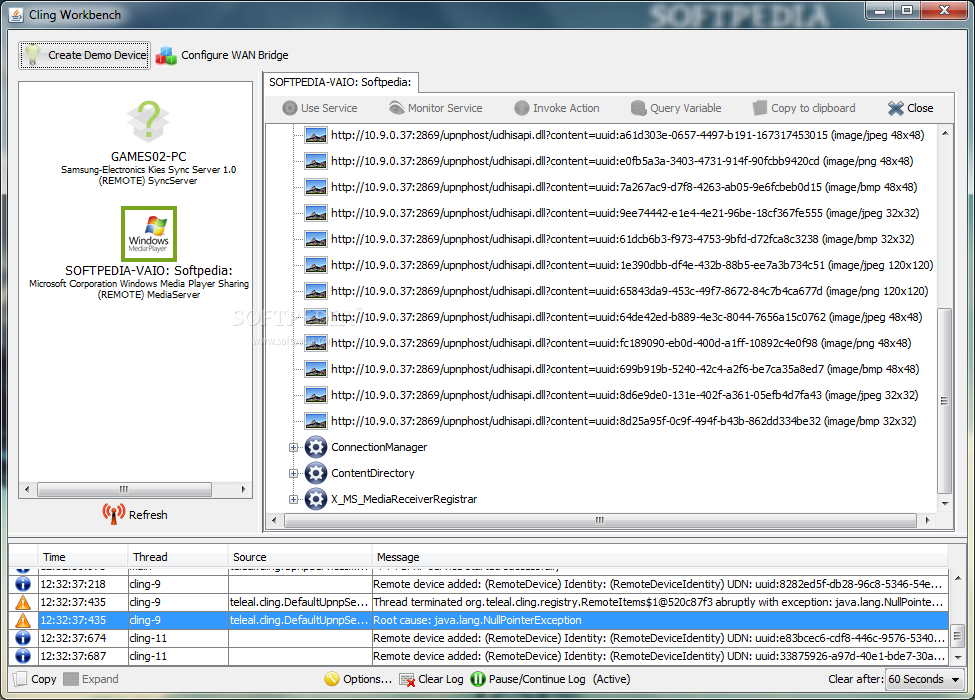
Task: Sort log by Source column header
Action: click(300, 557)
